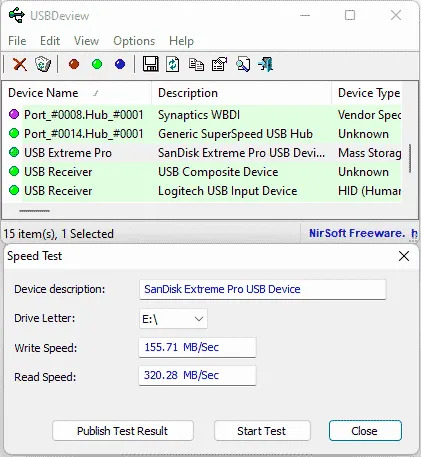Click the floppy disk save icon
Screen dimensions: 421x457
[151, 64]
